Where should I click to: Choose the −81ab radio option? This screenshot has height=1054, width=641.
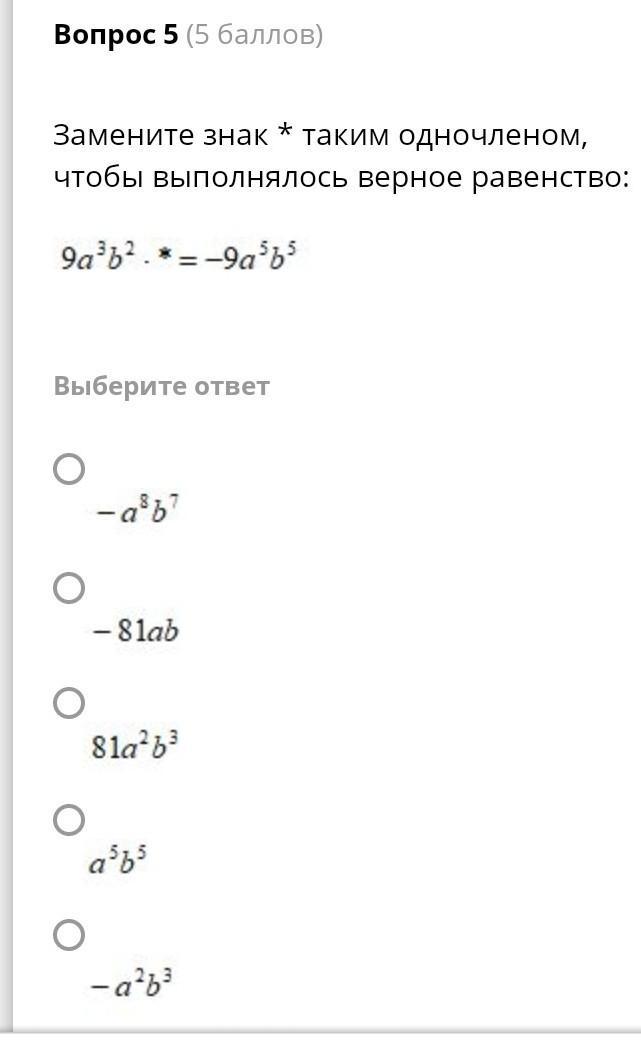(x=69, y=587)
